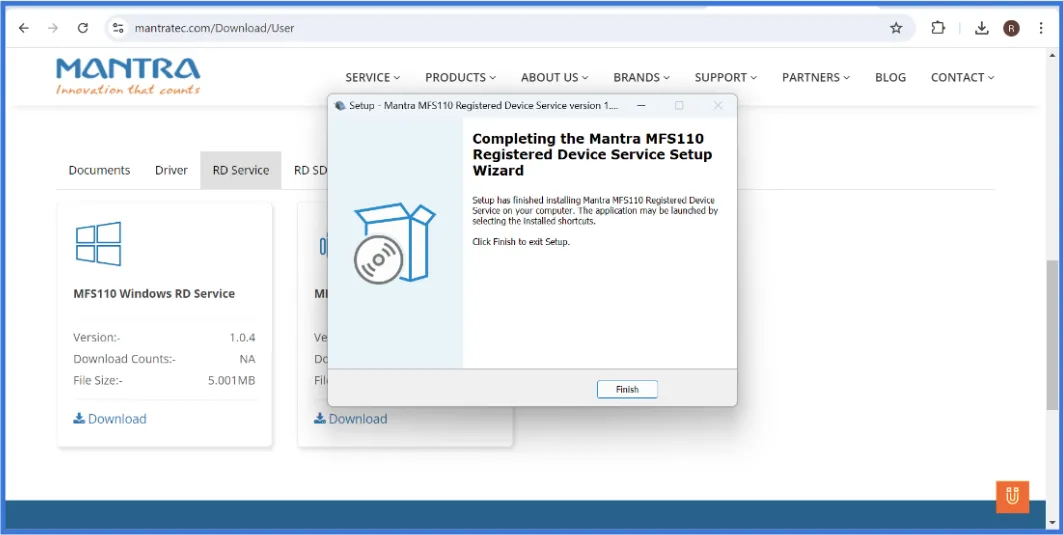Switch to the Driver tab
This screenshot has width=1063, height=535.
(x=171, y=170)
